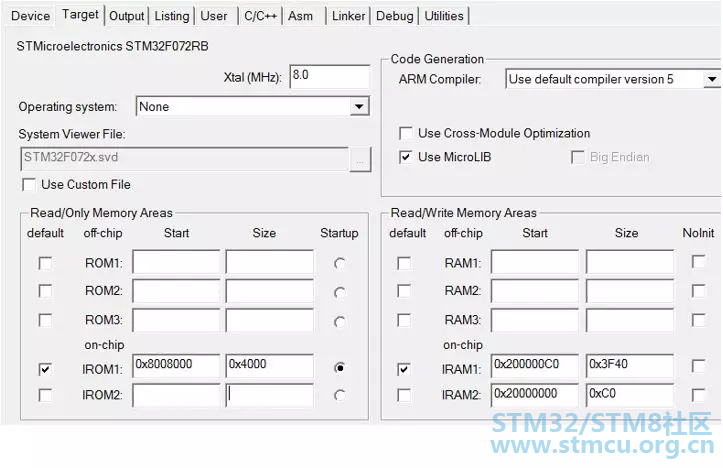Select the Target tab
This screenshot has height=468, width=723.
[x=80, y=14]
